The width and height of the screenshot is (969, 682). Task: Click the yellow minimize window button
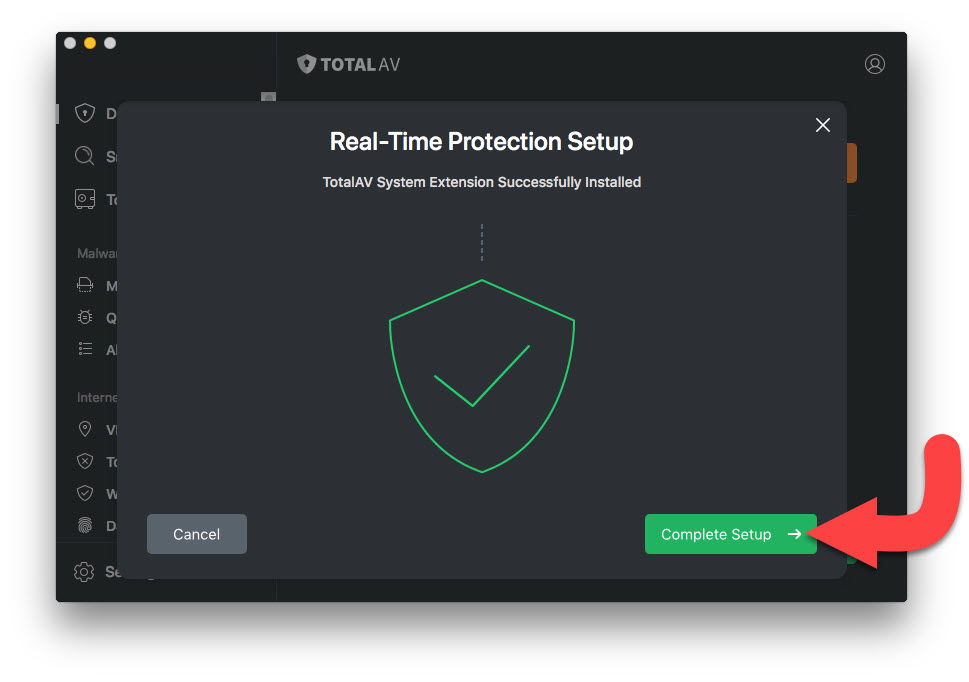pyautogui.click(x=90, y=43)
